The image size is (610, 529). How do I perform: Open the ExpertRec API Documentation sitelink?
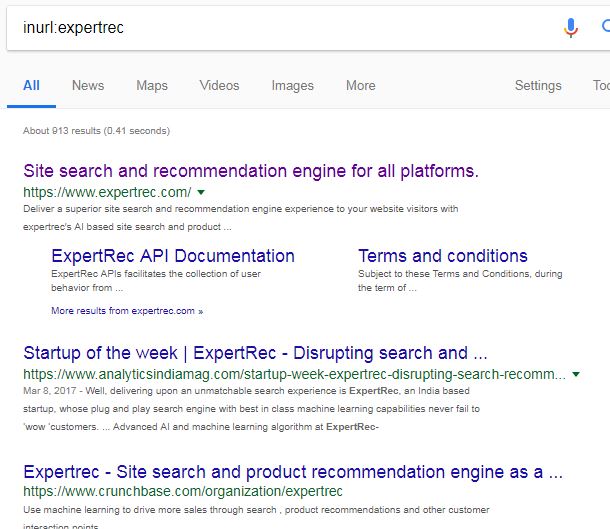(x=173, y=256)
